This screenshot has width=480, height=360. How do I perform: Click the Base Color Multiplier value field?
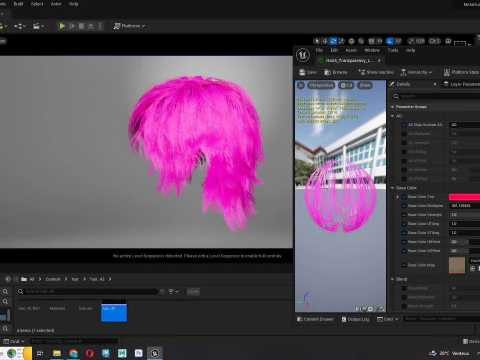pyautogui.click(x=464, y=206)
